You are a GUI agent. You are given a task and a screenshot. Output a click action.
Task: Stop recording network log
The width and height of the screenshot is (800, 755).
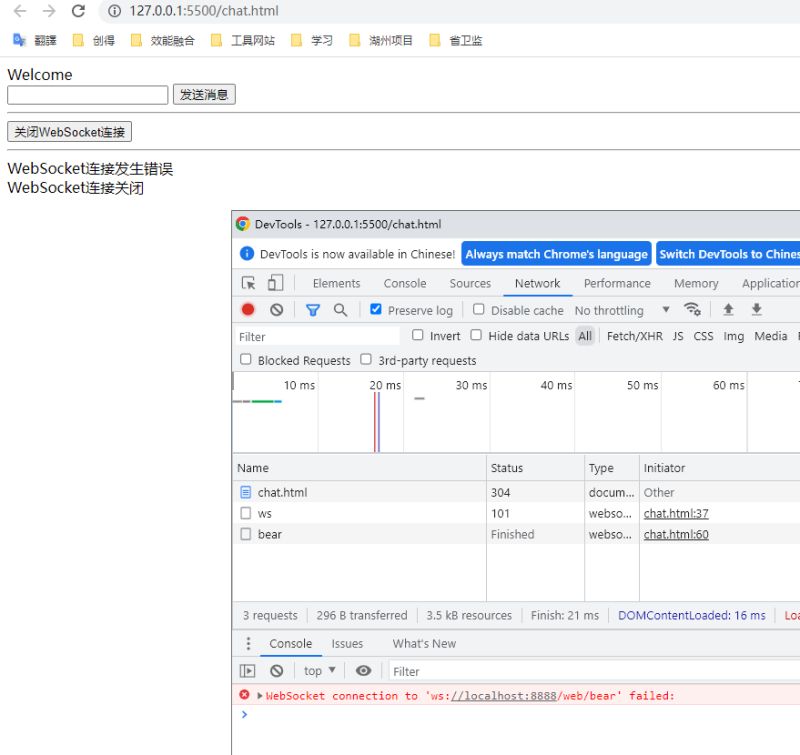click(x=248, y=310)
